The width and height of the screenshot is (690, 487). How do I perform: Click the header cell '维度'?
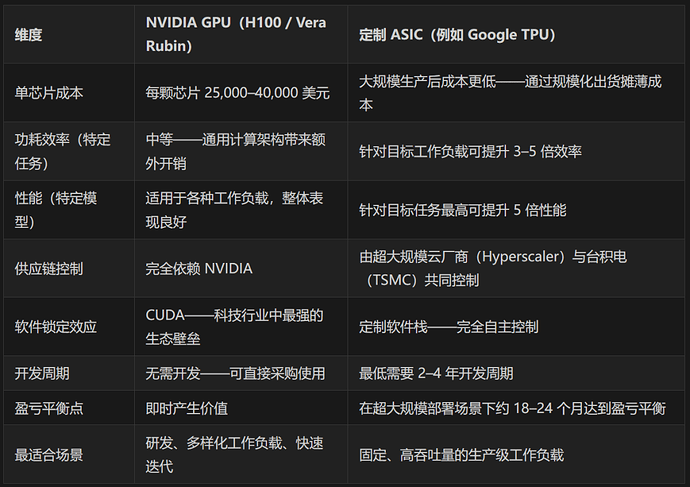coord(69,34)
